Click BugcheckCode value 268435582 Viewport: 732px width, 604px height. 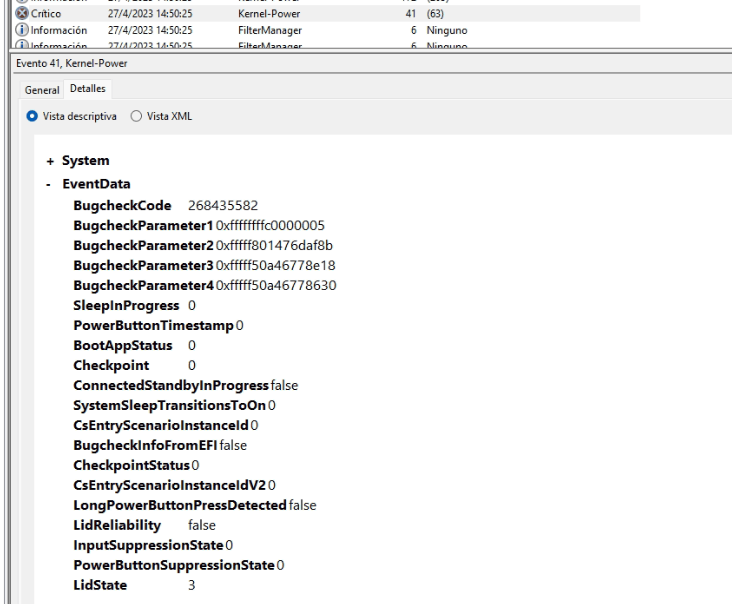click(223, 206)
